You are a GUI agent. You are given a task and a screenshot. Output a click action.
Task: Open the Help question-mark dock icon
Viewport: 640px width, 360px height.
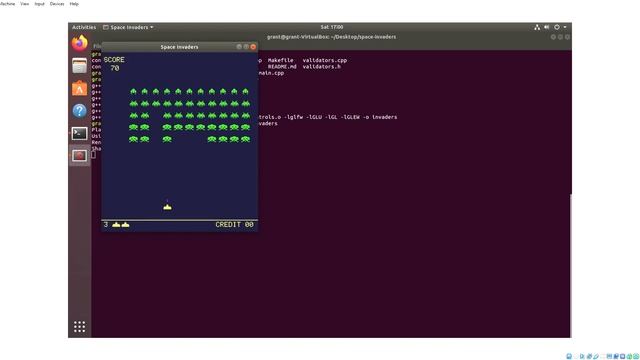(79, 111)
